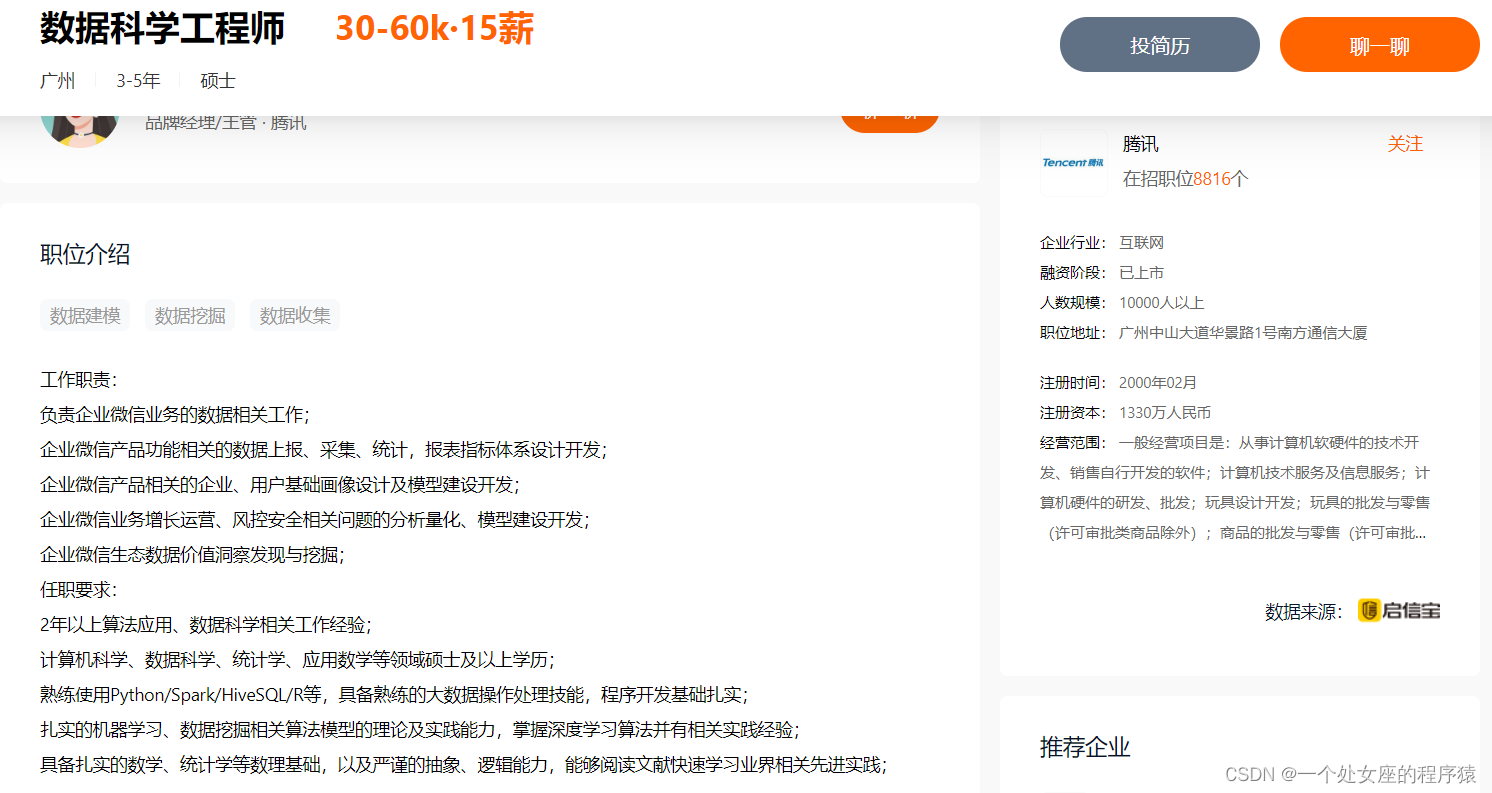
Task: Click the 推荐企业 section heading
Action: (x=1085, y=747)
